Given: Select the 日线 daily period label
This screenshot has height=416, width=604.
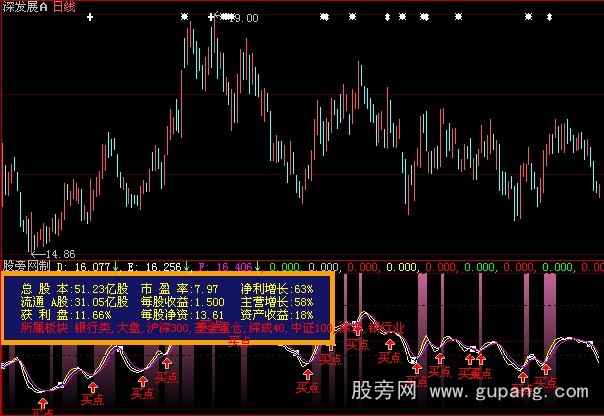Looking at the screenshot, I should click(x=64, y=6).
